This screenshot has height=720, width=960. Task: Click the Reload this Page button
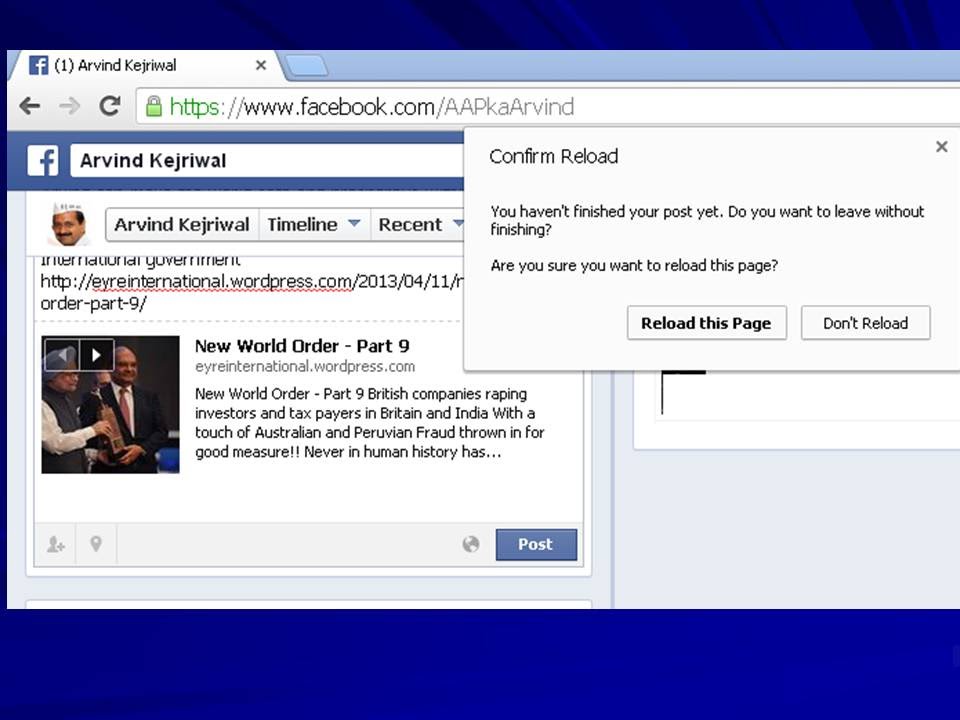click(707, 323)
